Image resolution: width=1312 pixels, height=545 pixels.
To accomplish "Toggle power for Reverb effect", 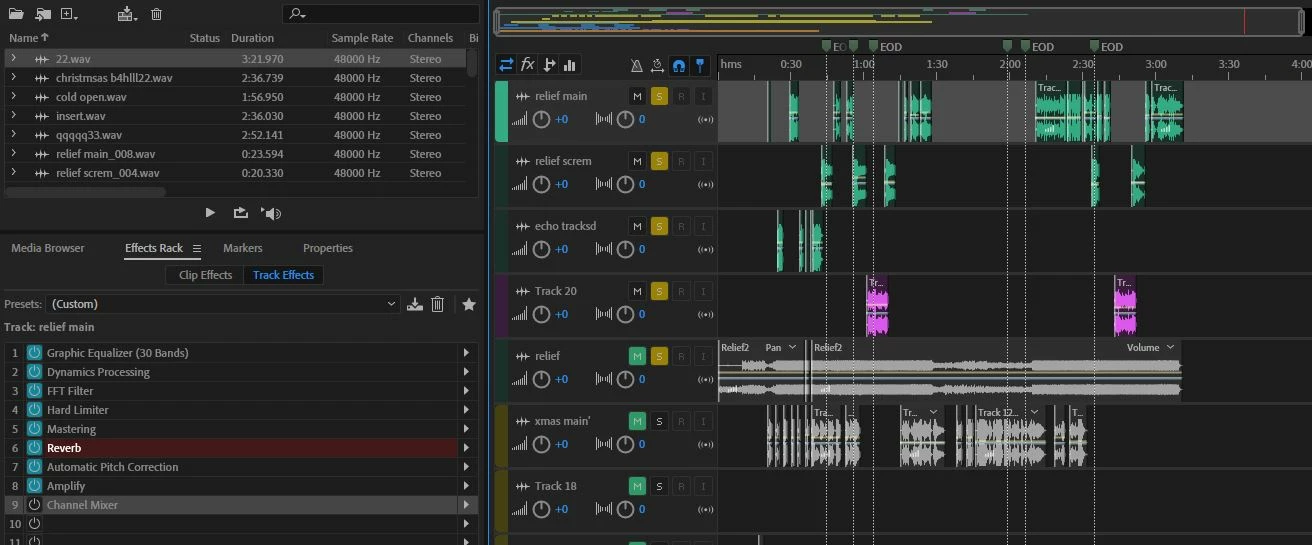I will (34, 448).
